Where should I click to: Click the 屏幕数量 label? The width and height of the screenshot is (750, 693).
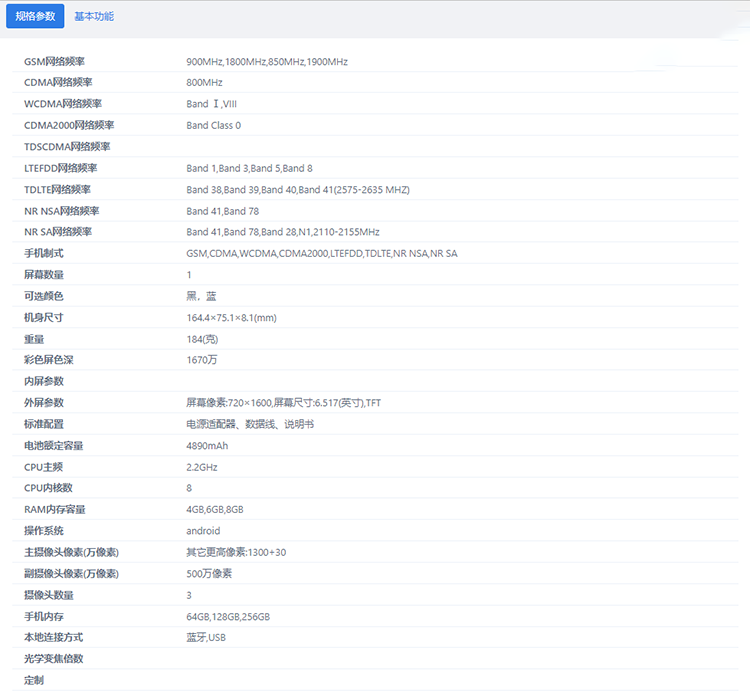44,275
